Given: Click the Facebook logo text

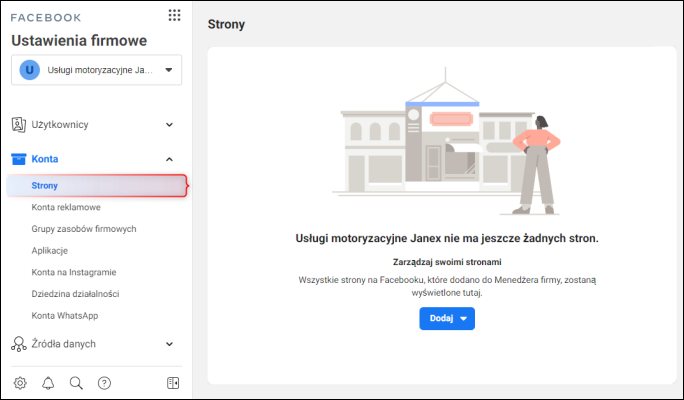Looking at the screenshot, I should point(46,18).
